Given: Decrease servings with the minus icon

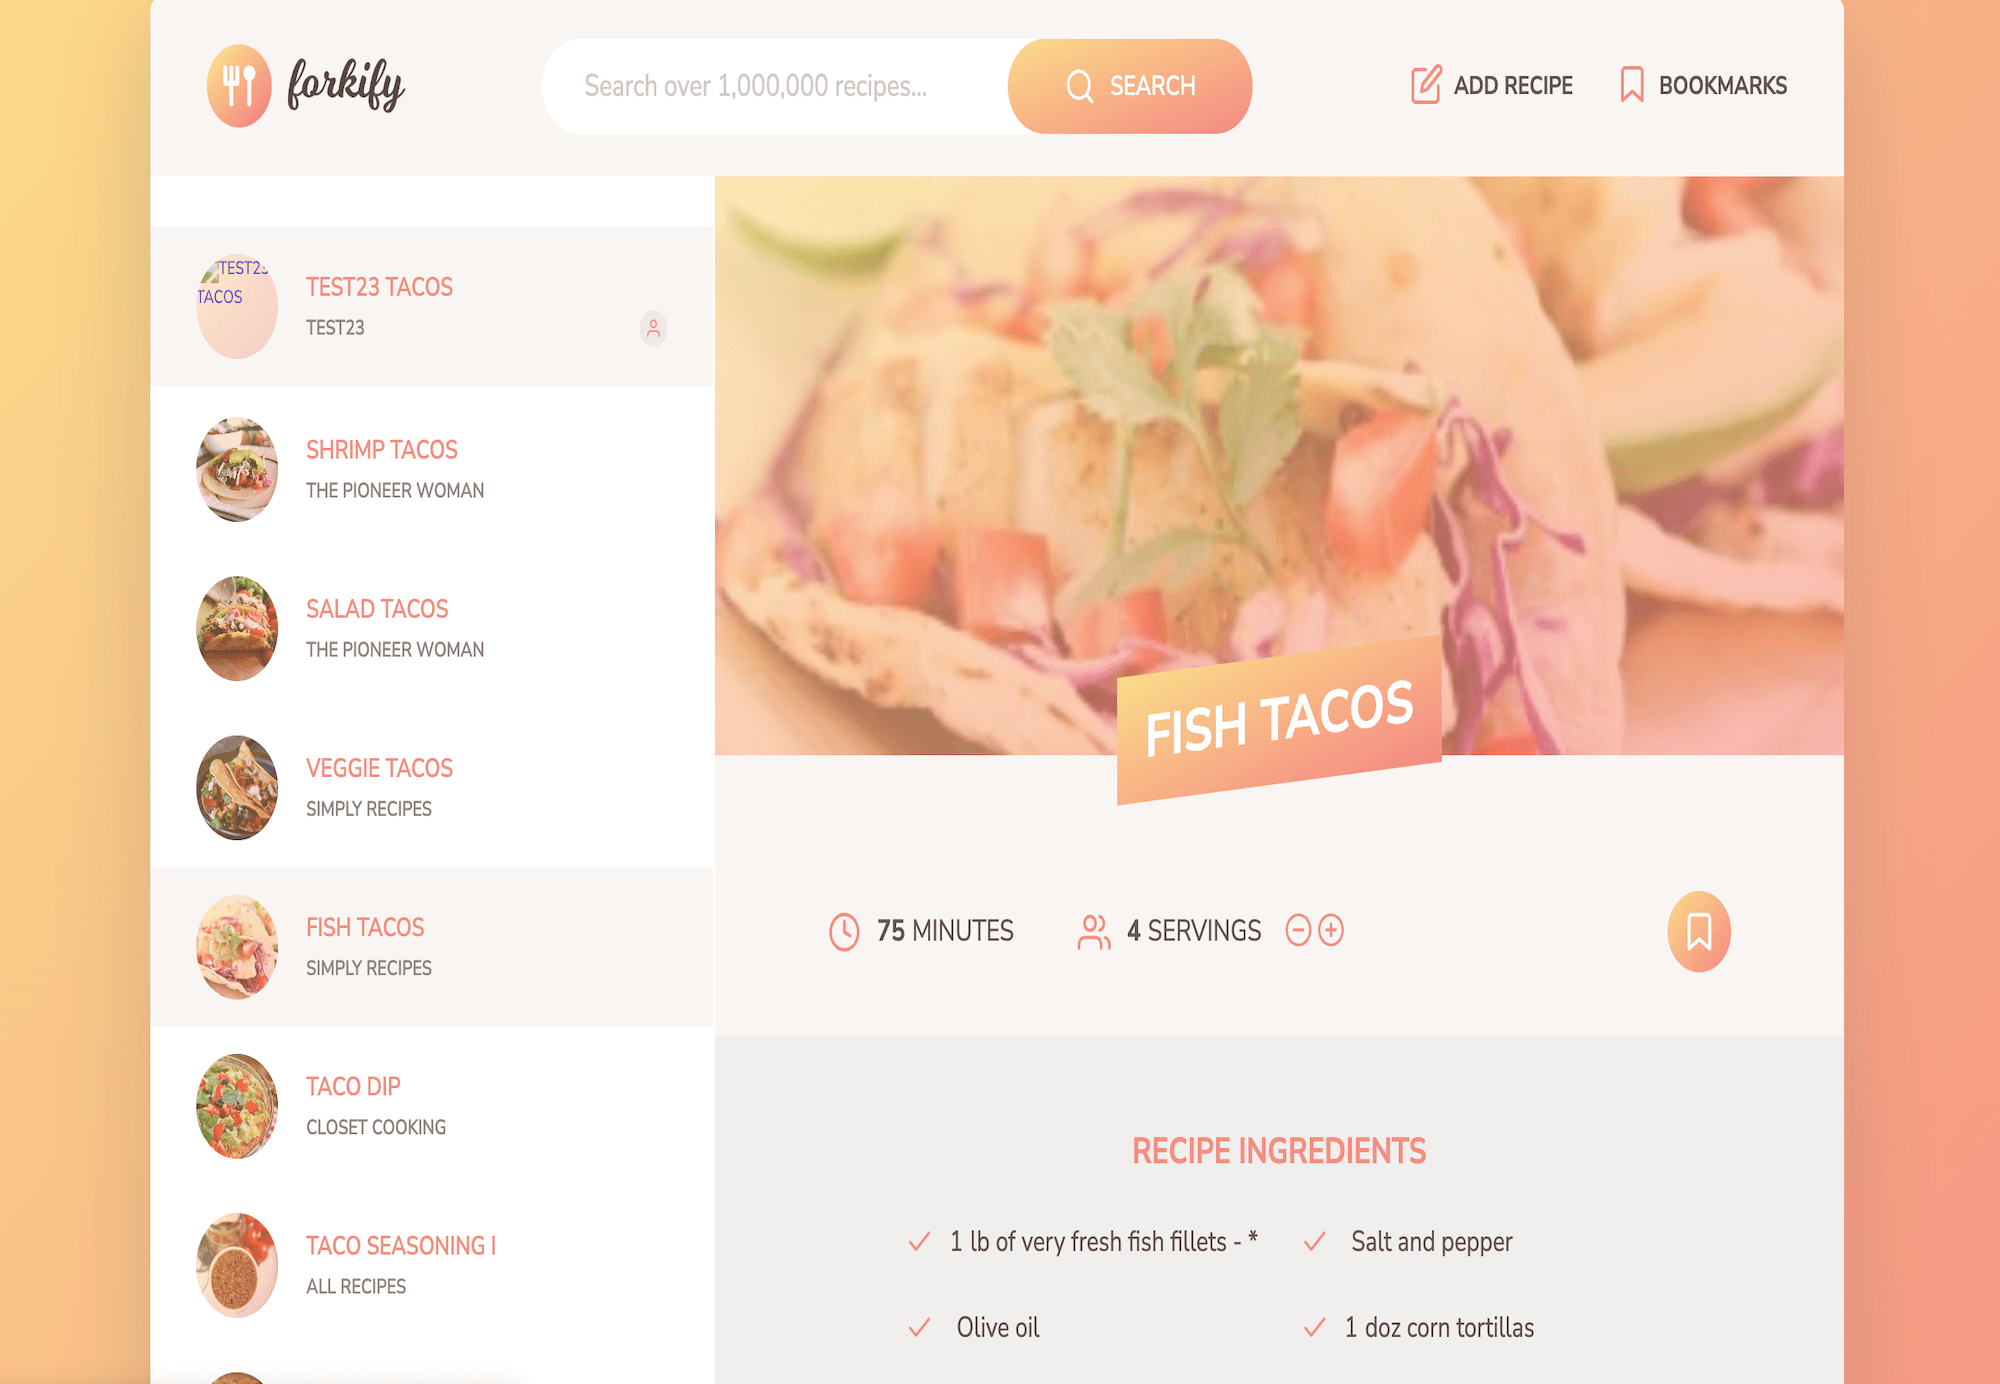Looking at the screenshot, I should coord(1298,930).
